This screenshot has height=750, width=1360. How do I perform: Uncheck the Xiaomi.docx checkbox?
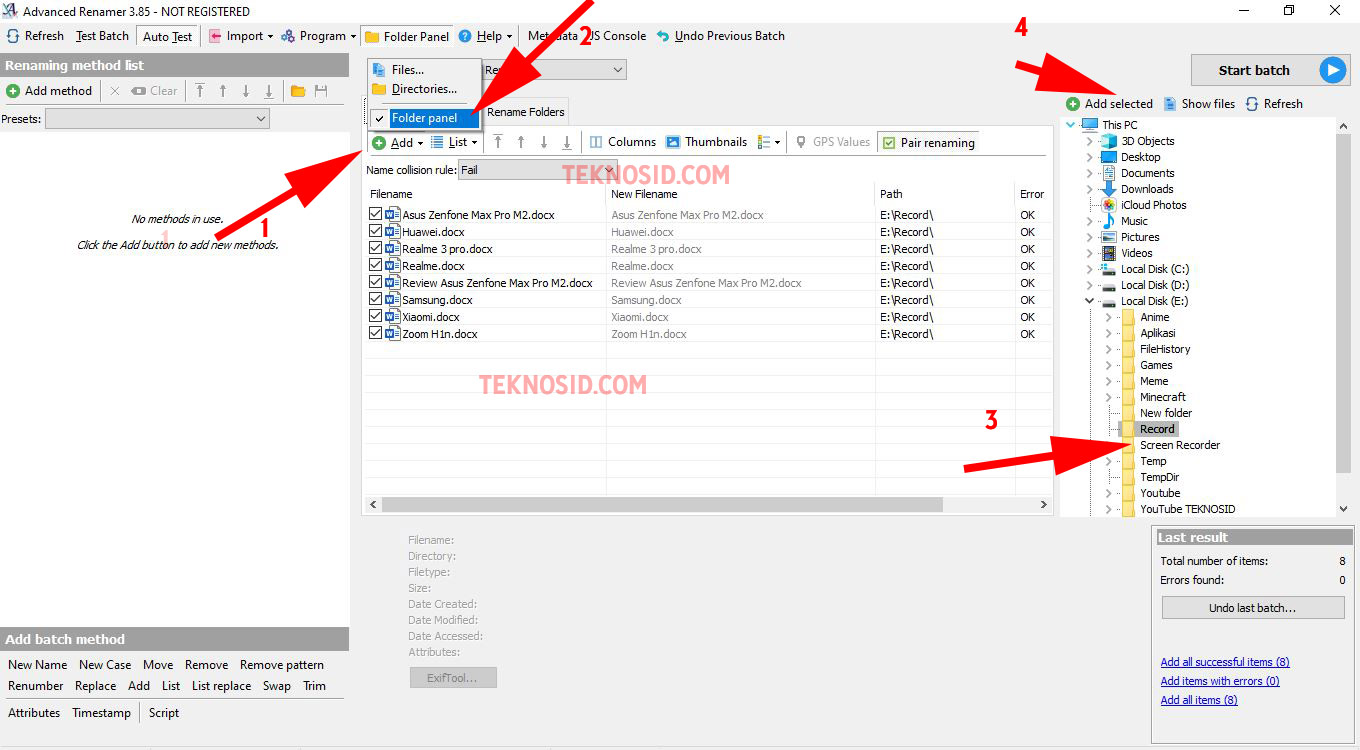(x=375, y=317)
